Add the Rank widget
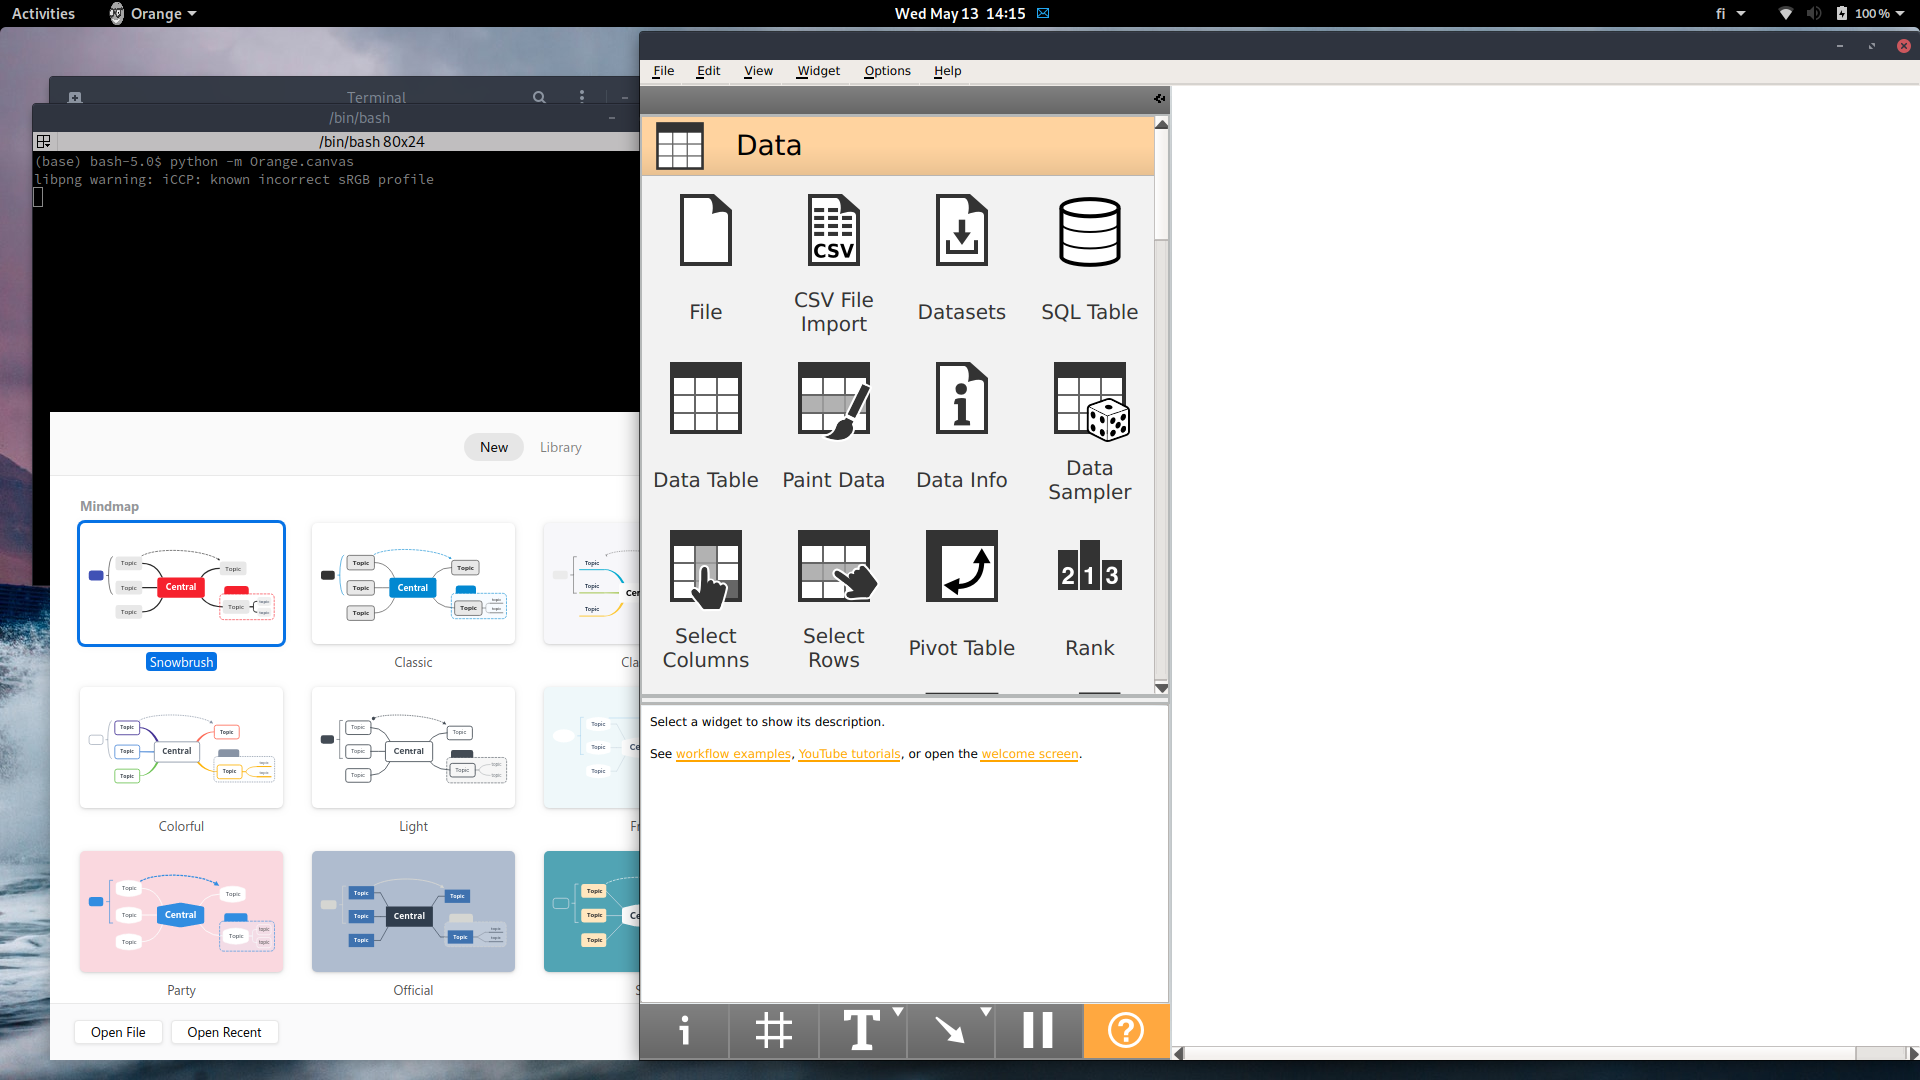The width and height of the screenshot is (1920, 1080). click(x=1089, y=592)
